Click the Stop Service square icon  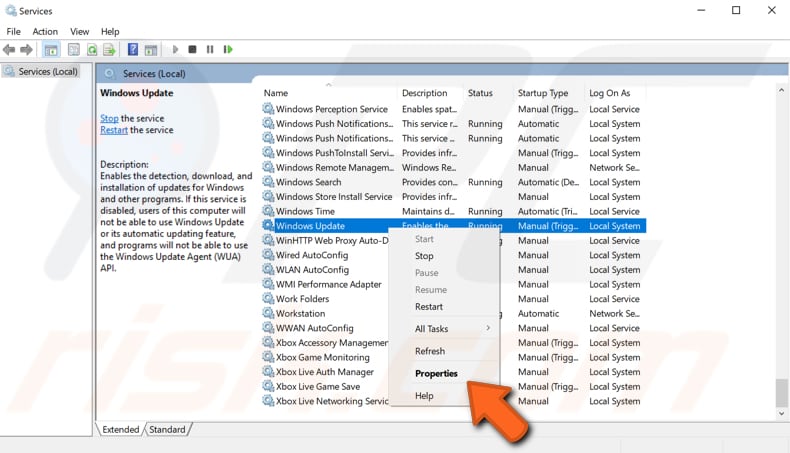tap(192, 49)
